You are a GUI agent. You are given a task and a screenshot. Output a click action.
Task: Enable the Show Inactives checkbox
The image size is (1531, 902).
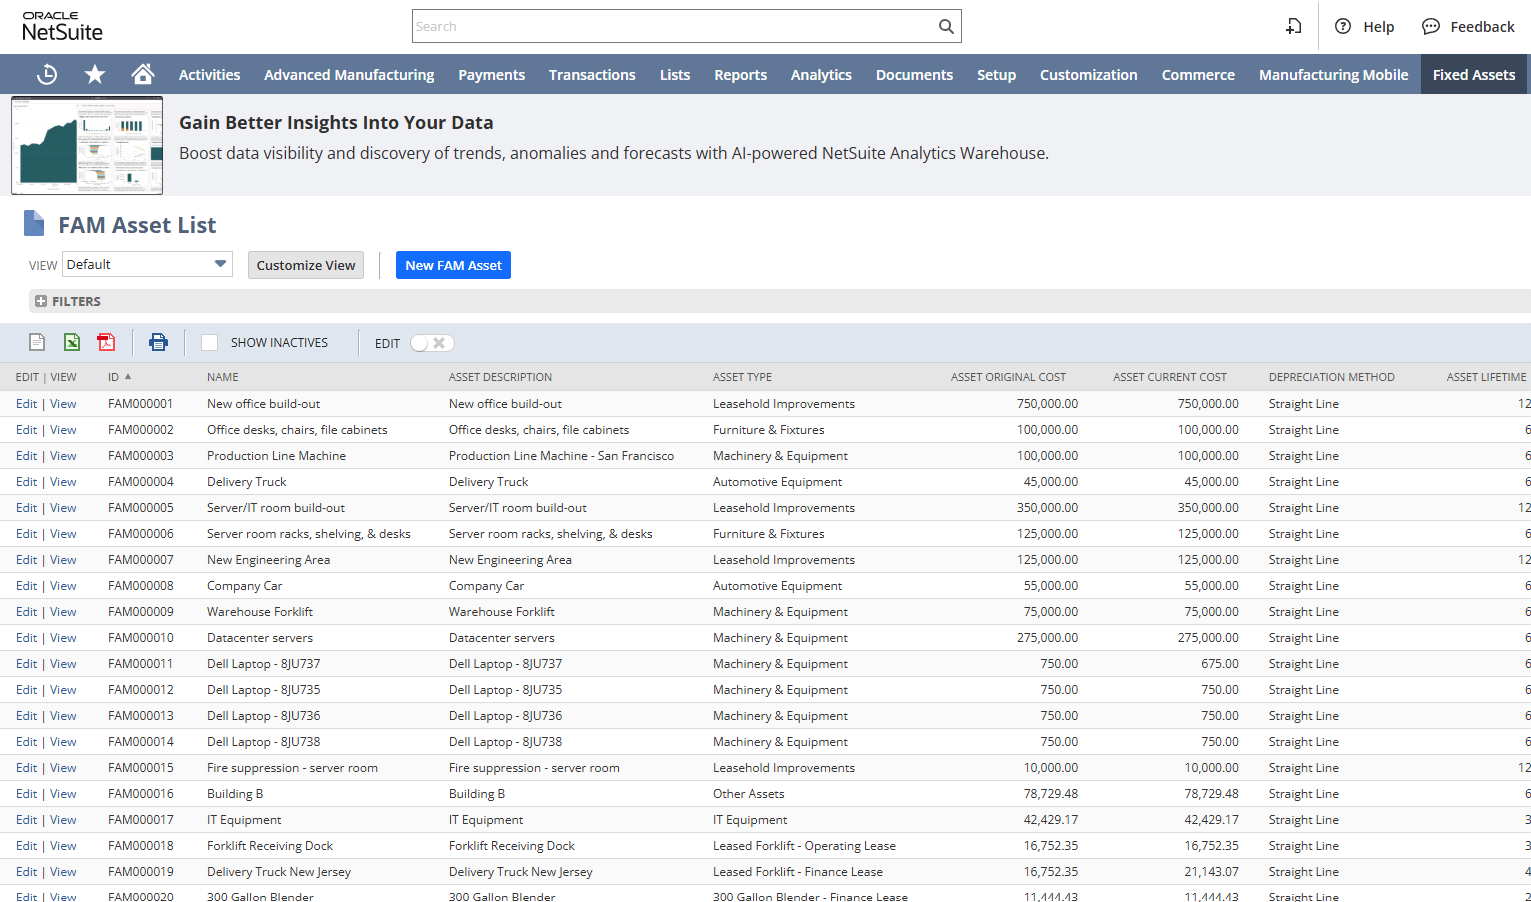(209, 342)
